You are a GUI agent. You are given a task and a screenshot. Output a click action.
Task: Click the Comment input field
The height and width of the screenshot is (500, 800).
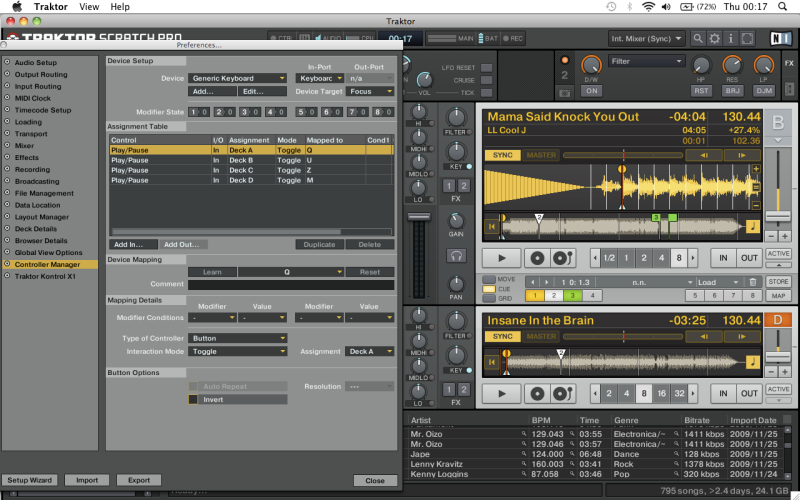tap(291, 285)
